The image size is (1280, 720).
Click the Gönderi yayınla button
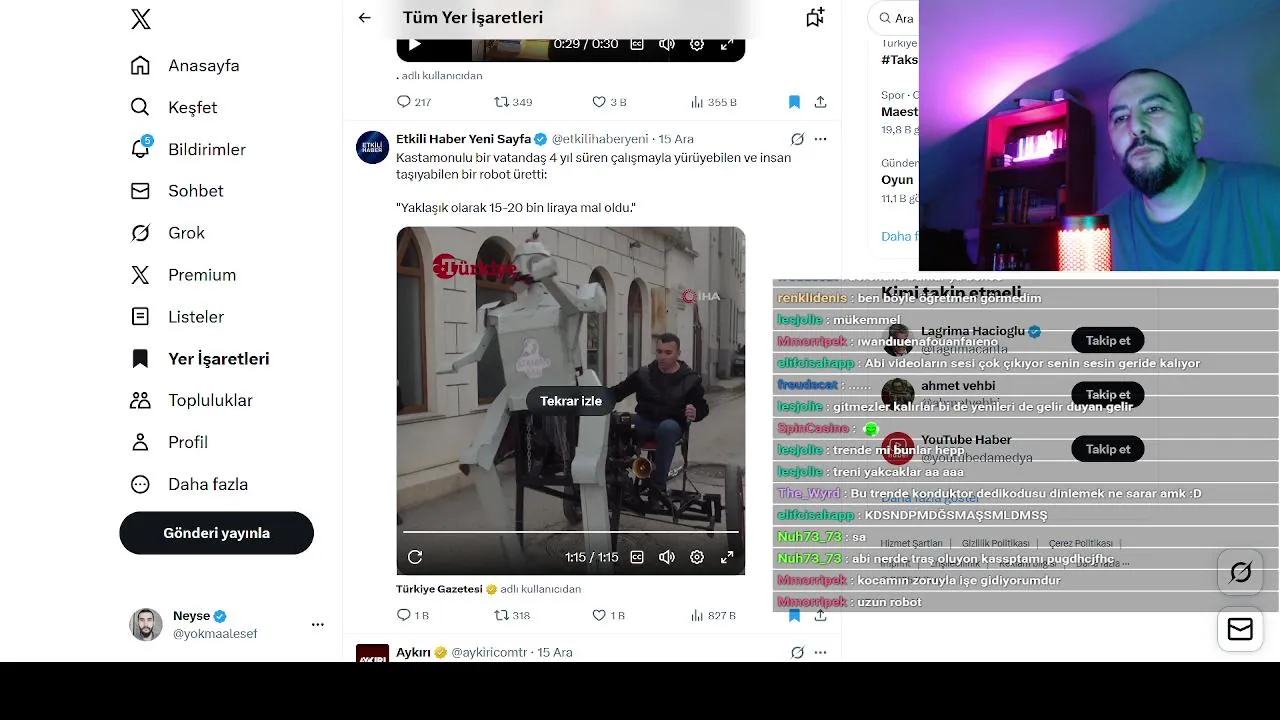[x=217, y=533]
